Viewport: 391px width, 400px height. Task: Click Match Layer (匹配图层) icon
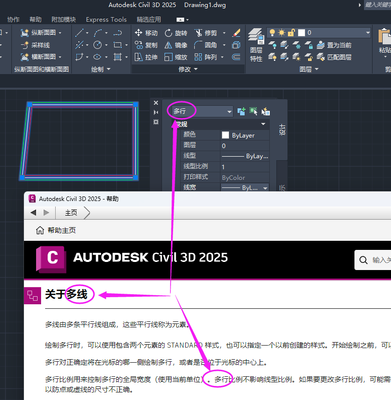tap(333, 57)
